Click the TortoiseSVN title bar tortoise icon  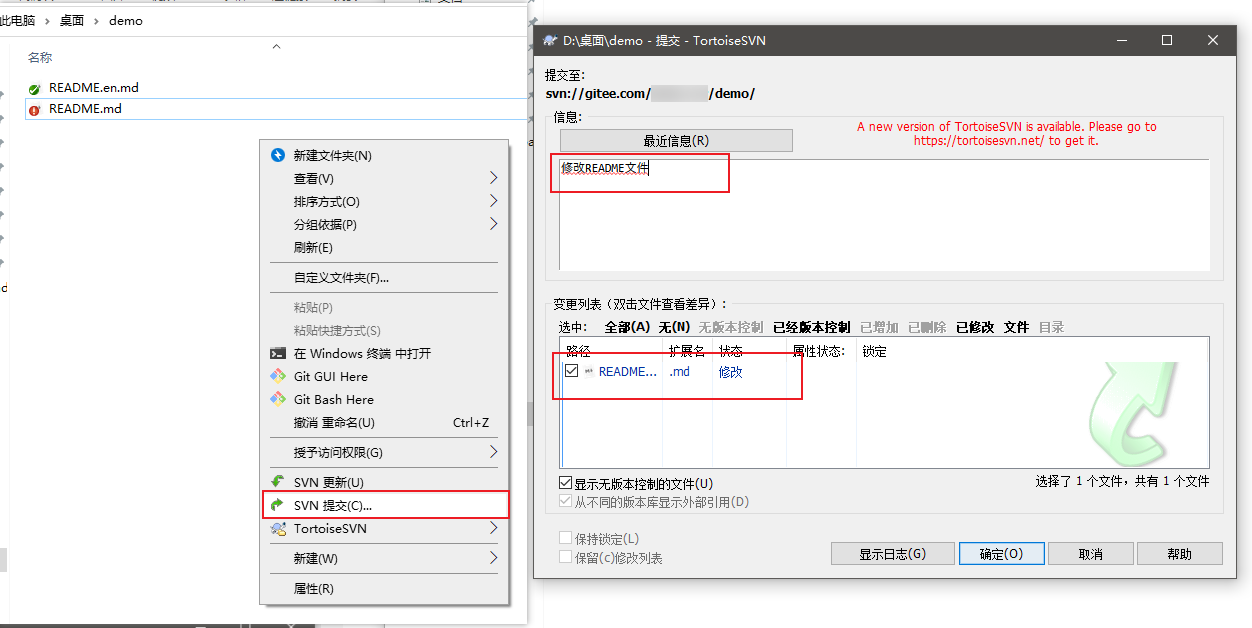coord(549,41)
